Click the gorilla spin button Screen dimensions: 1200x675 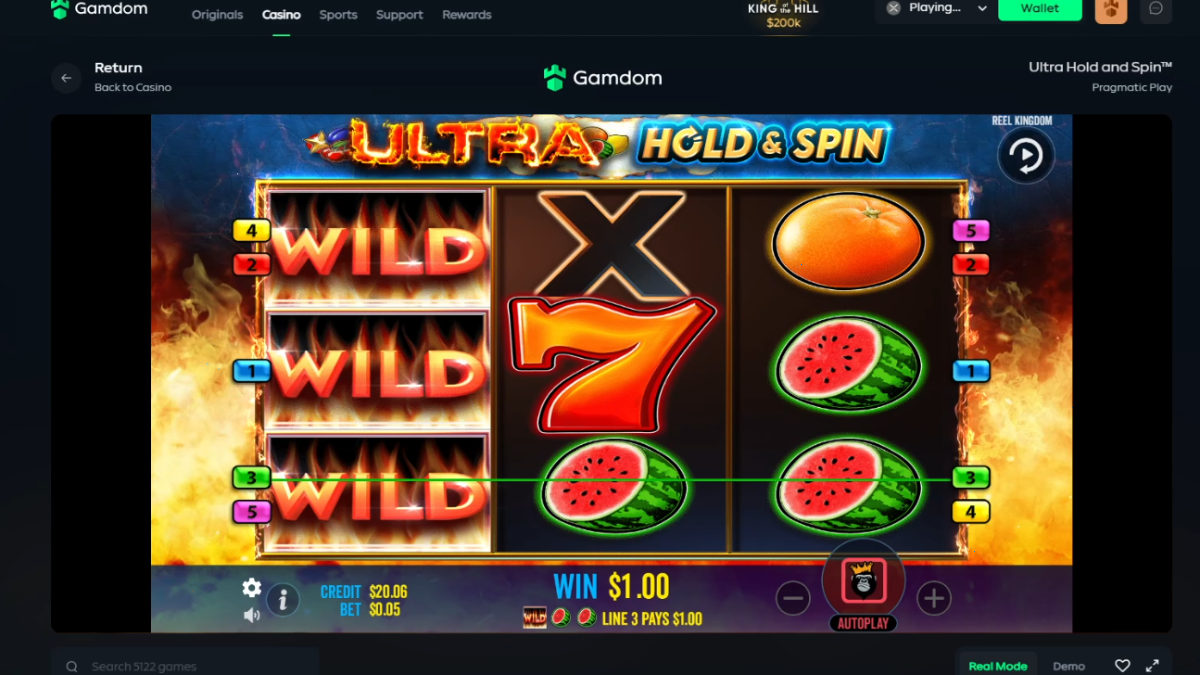pos(864,580)
